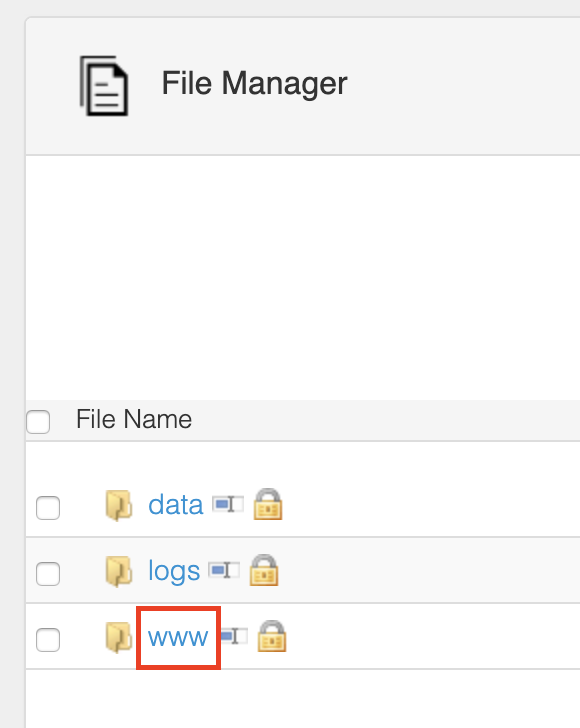580x728 pixels.
Task: Check the www folder checkbox
Action: click(48, 640)
